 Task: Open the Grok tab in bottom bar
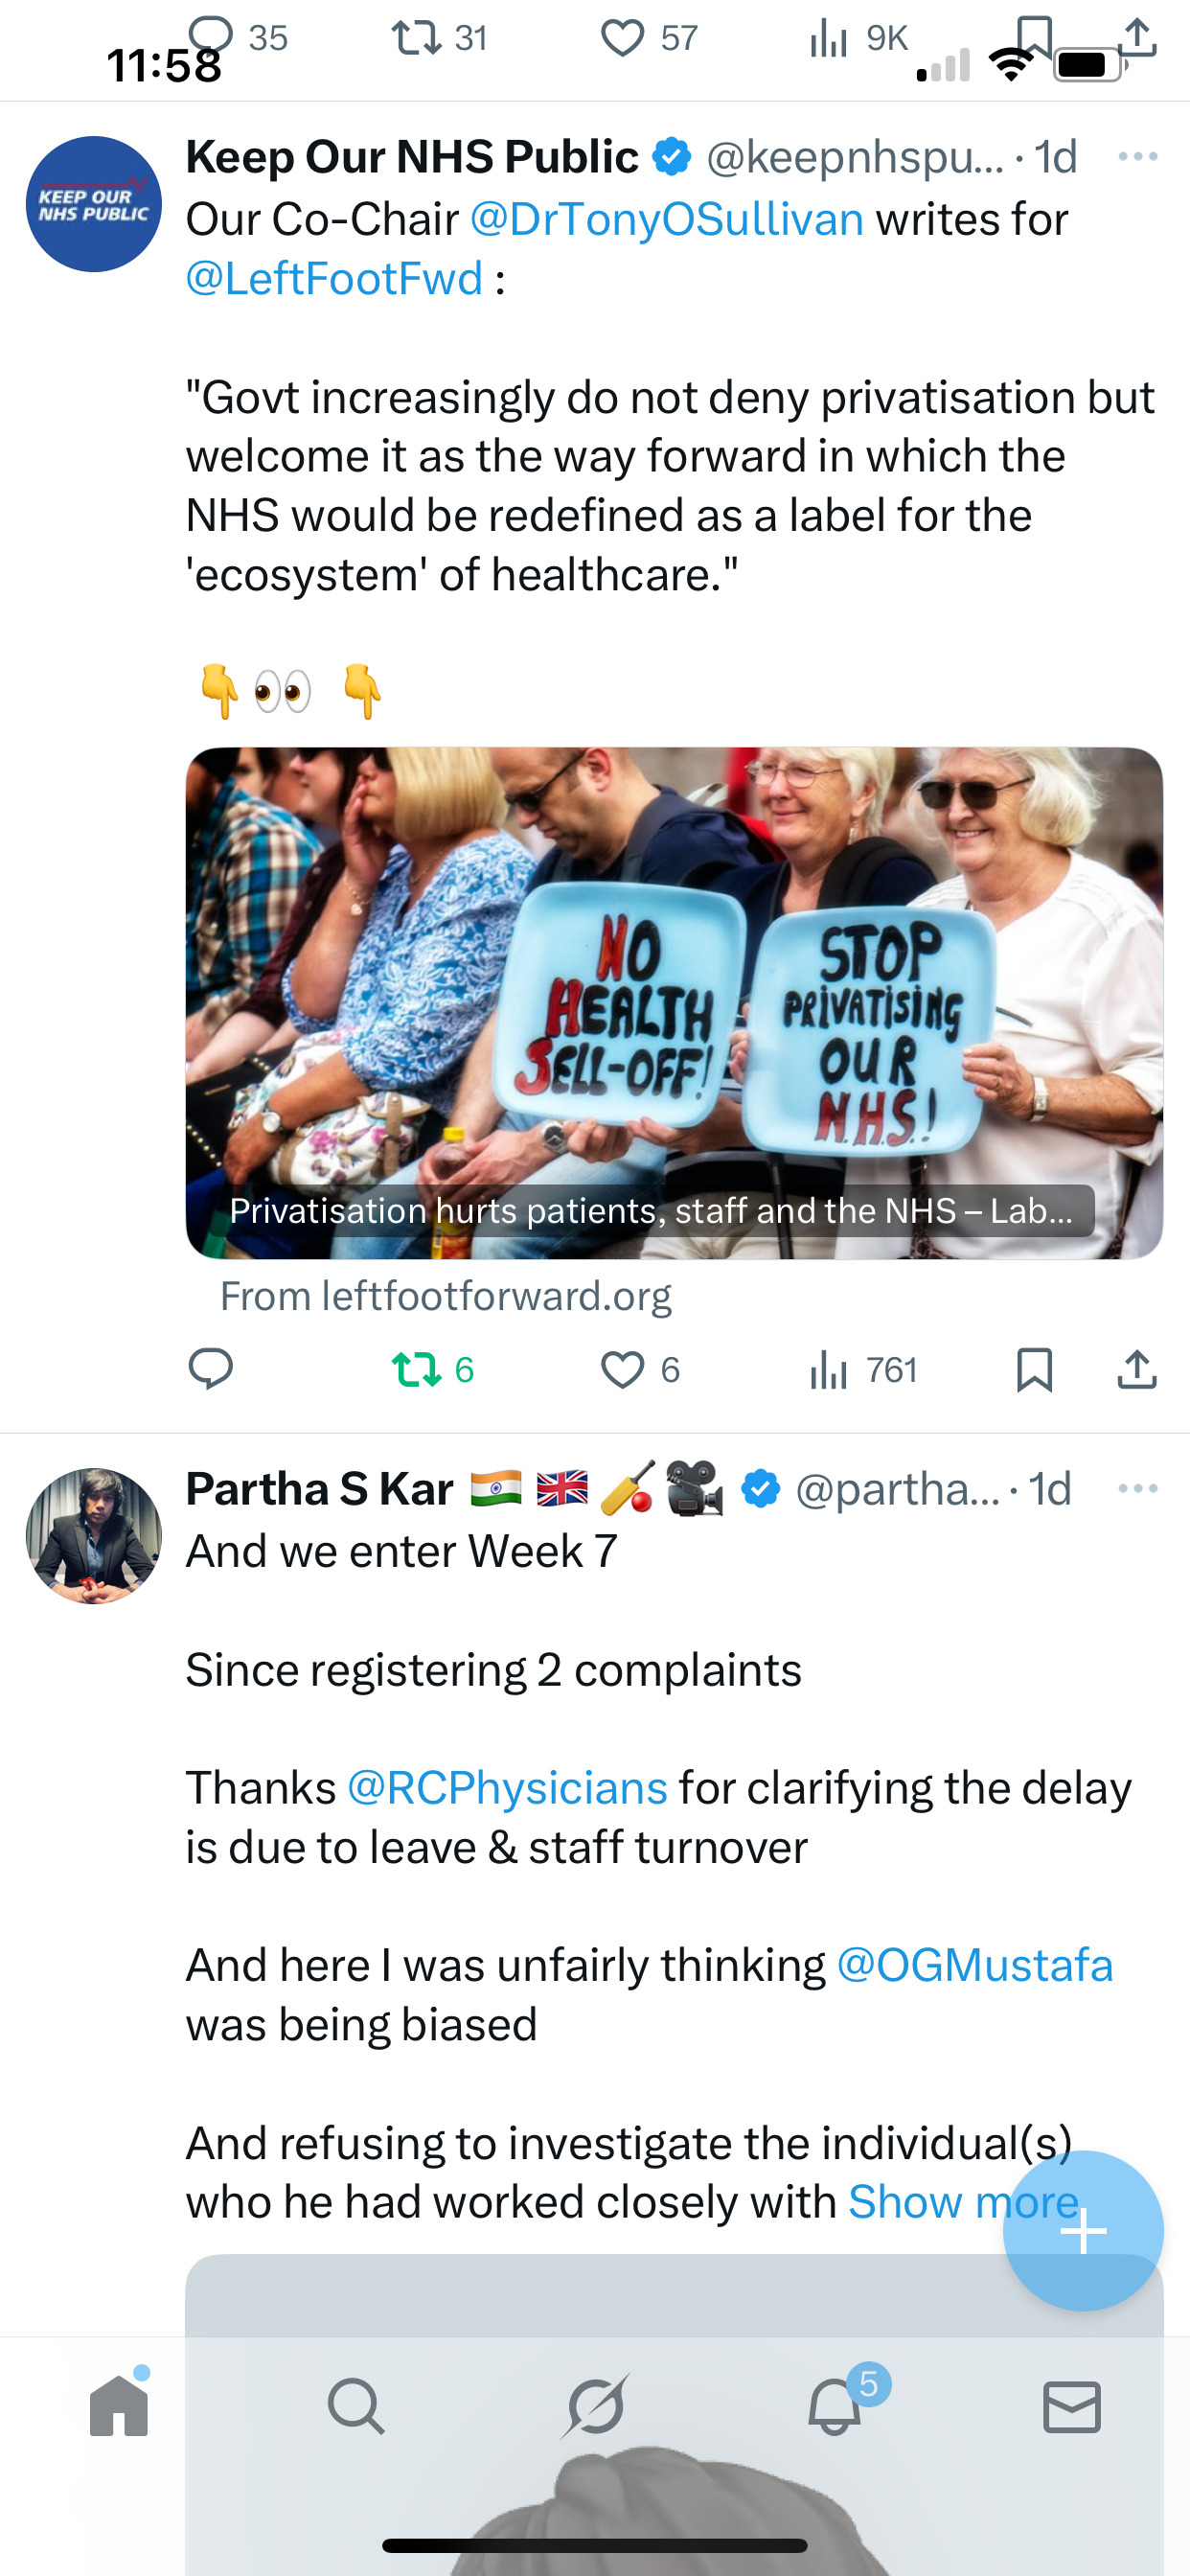pos(595,2405)
